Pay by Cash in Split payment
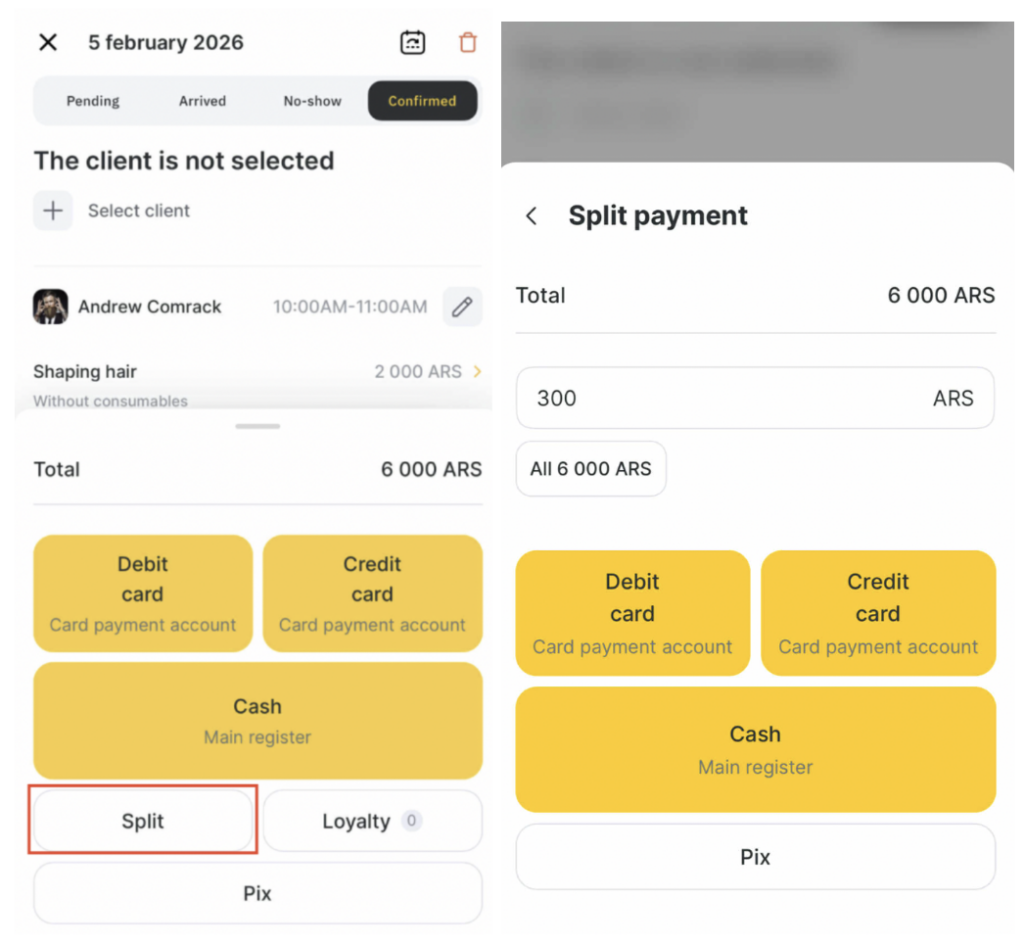 (x=755, y=749)
